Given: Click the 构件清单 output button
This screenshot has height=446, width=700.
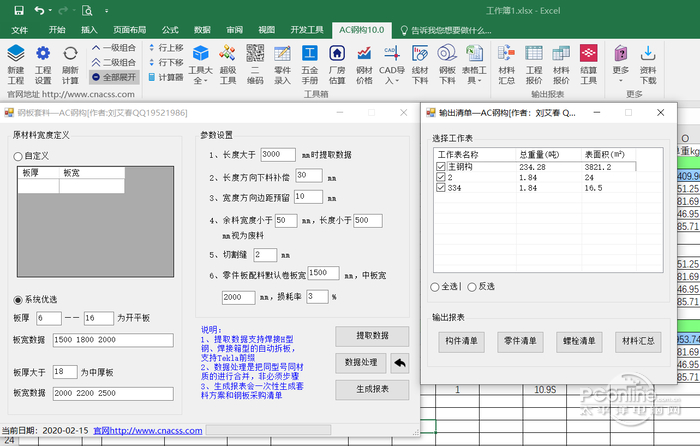Looking at the screenshot, I should [460, 341].
